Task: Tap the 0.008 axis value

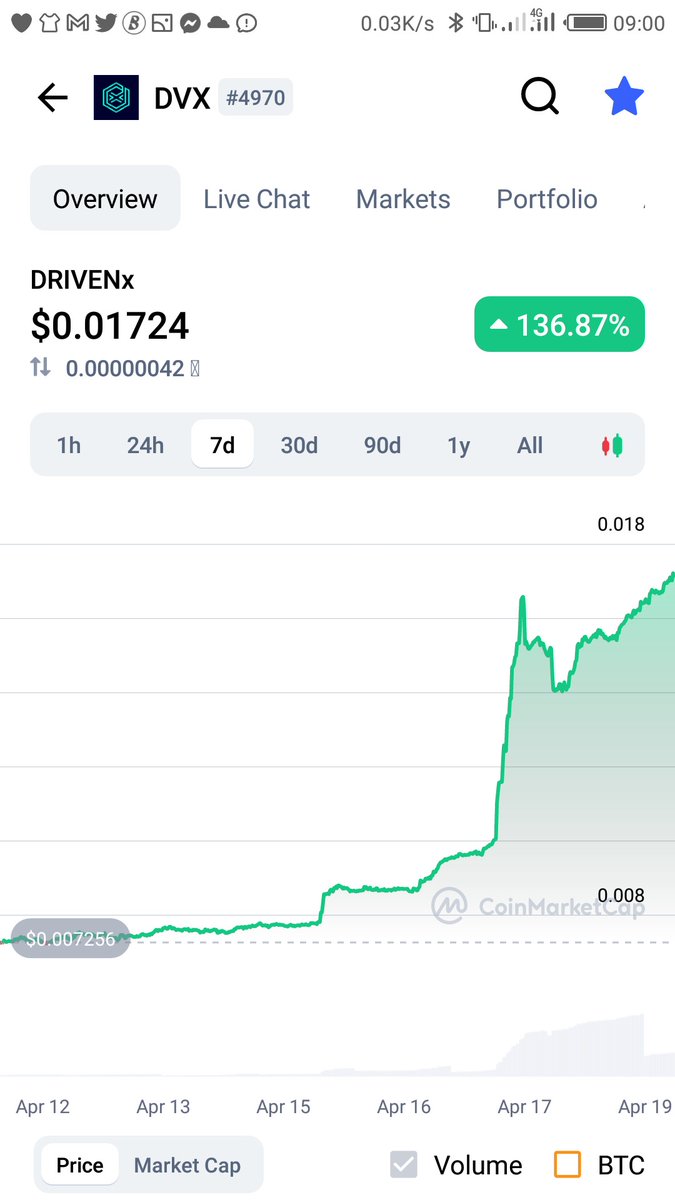Action: [621, 895]
